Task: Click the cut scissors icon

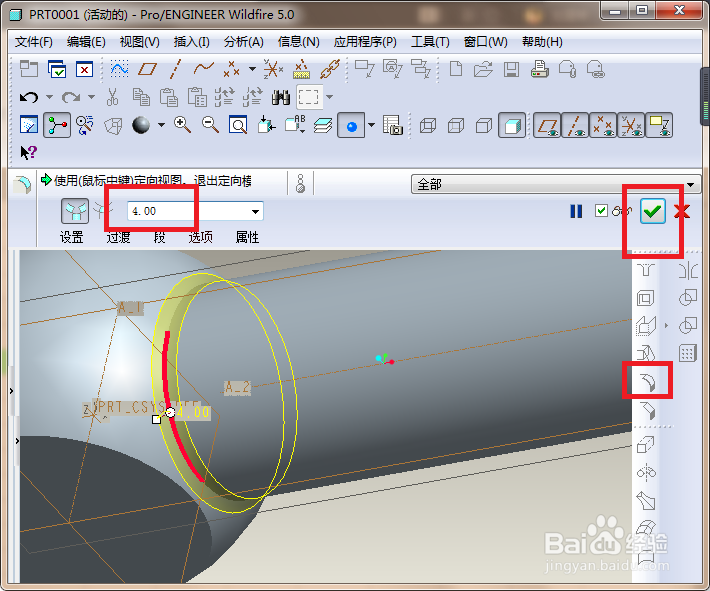Action: (112, 97)
